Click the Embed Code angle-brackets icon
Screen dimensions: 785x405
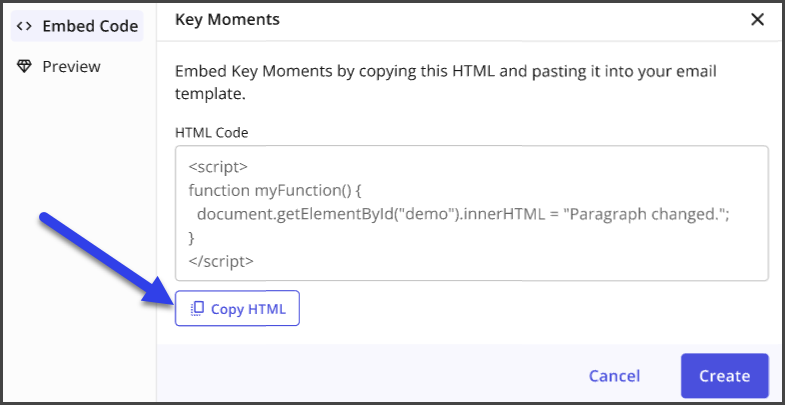[25, 26]
